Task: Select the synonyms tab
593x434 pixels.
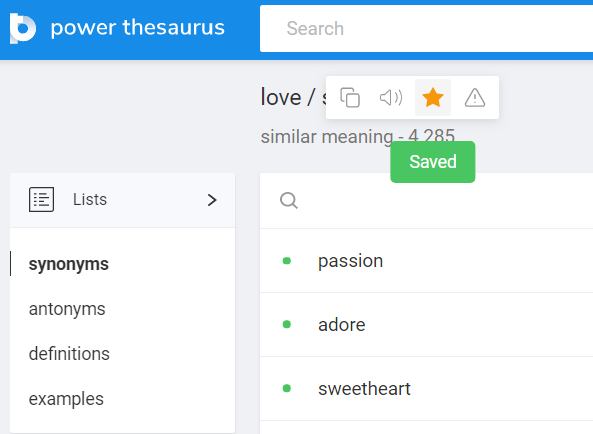Action: click(68, 264)
